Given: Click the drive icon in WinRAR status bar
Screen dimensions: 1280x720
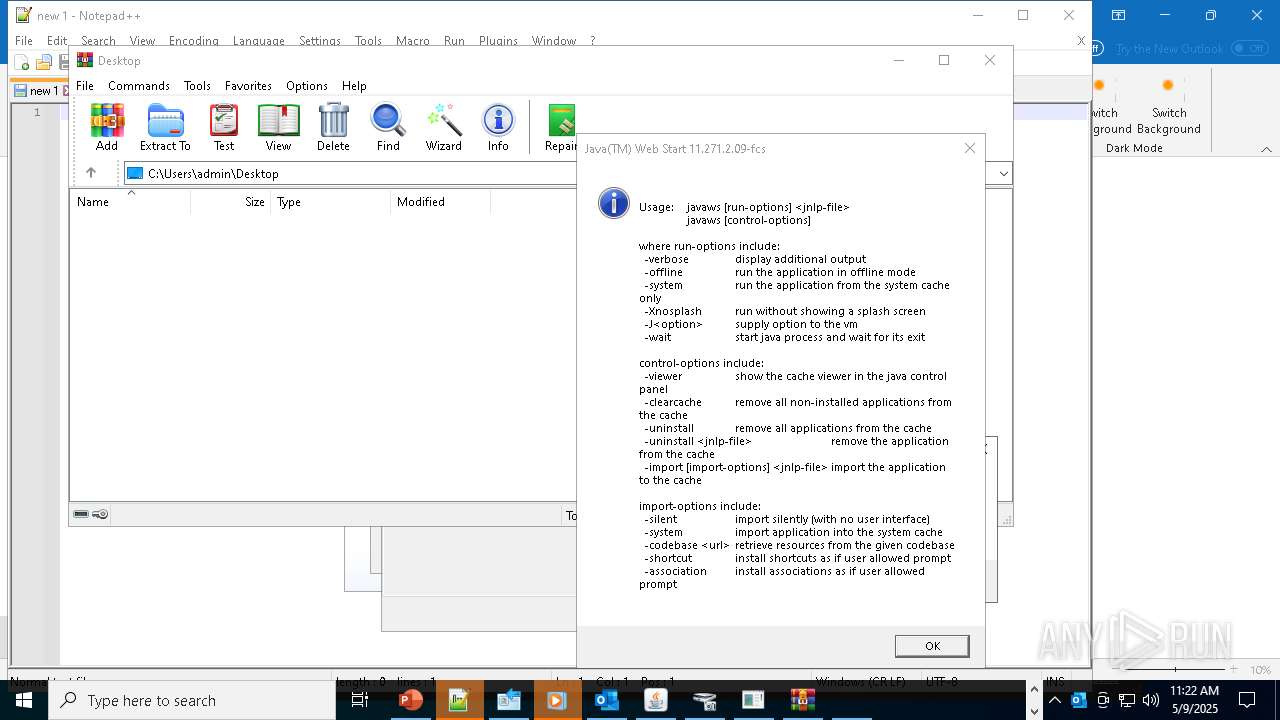Looking at the screenshot, I should coord(81,514).
